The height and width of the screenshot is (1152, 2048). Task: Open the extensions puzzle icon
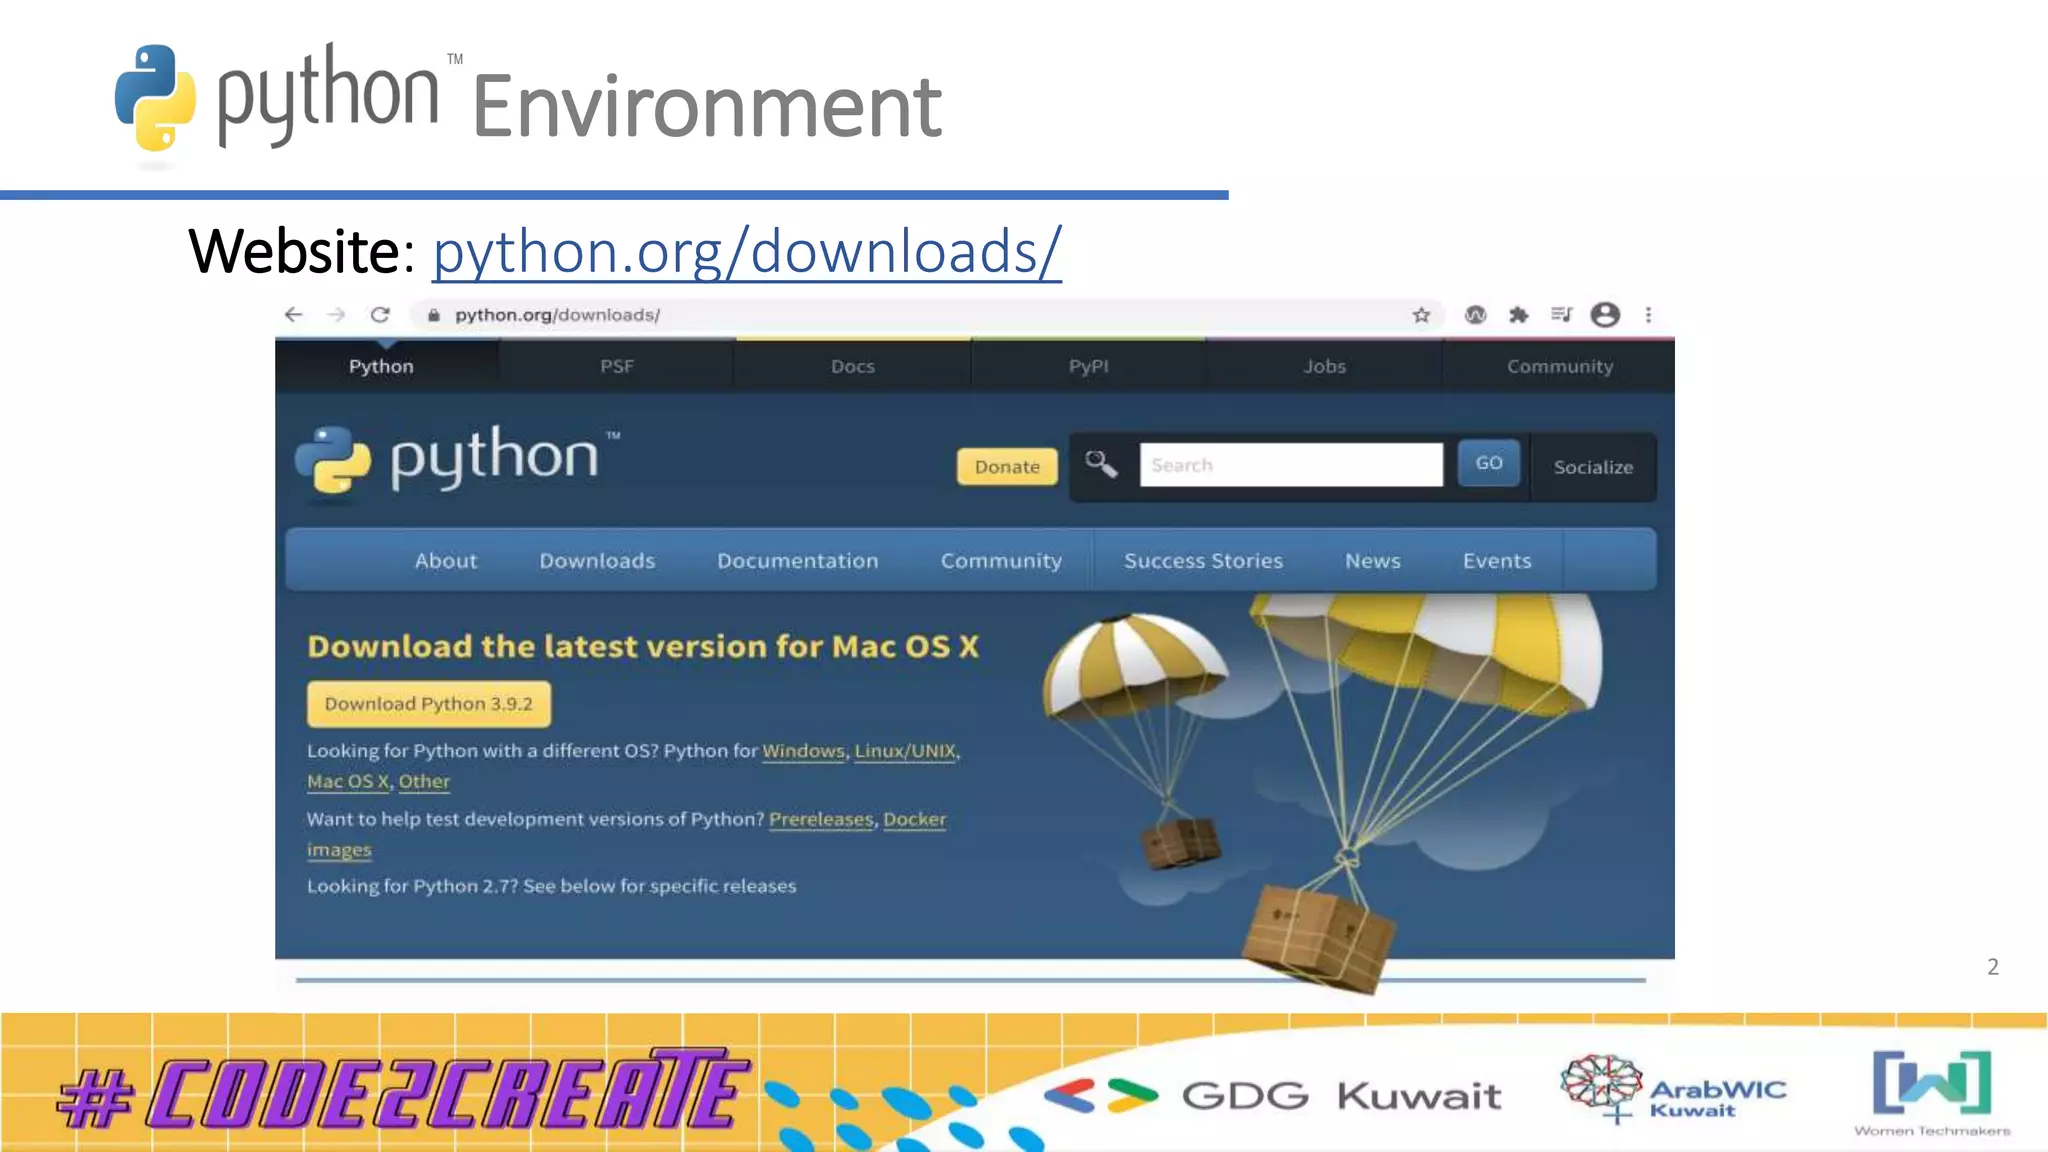[x=1518, y=315]
